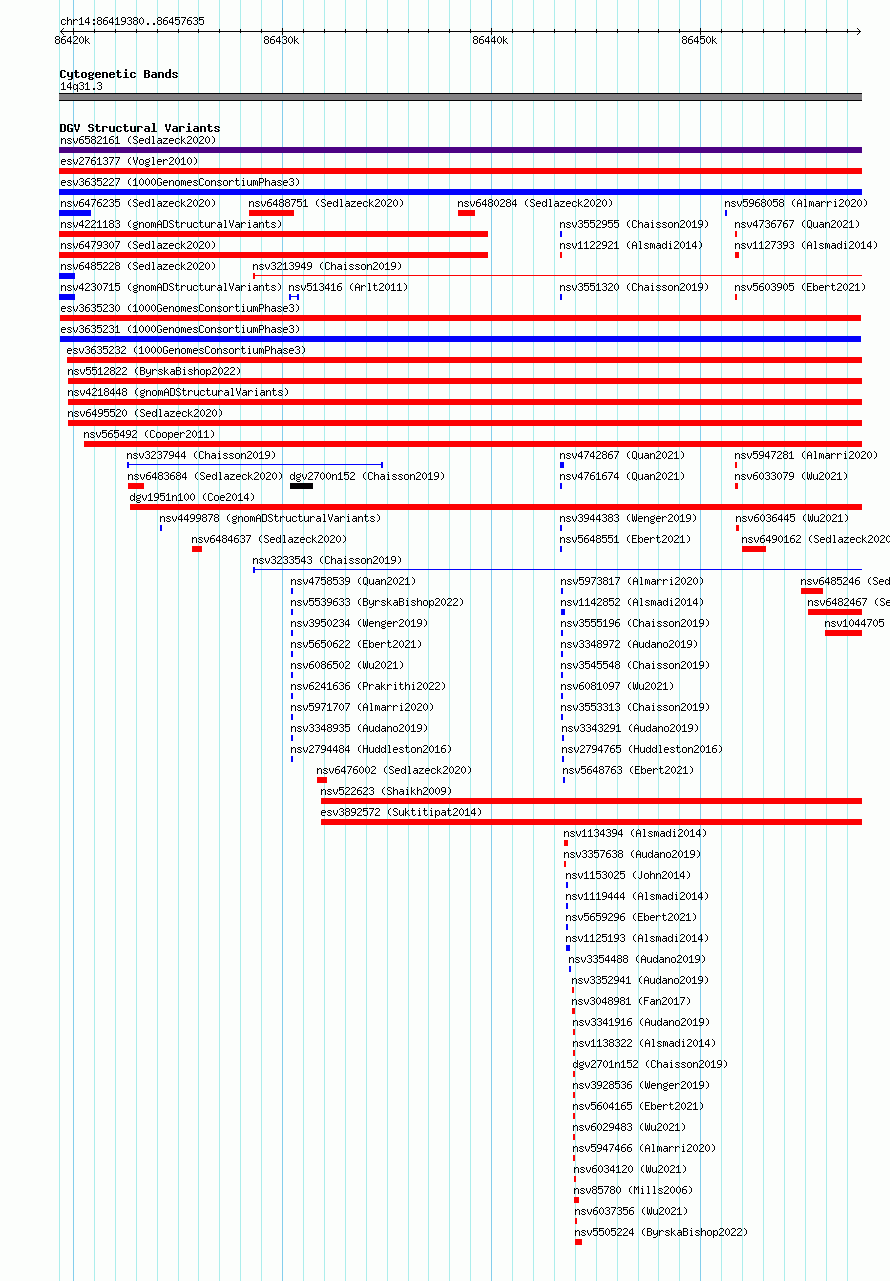
Task: Select esv3635230 (1000GenomesConsortiumPhase3) label
Action: (179, 308)
